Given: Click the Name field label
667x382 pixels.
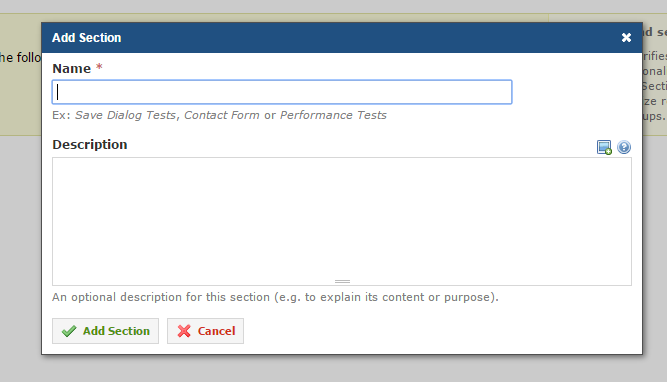Looking at the screenshot, I should tap(71, 68).
